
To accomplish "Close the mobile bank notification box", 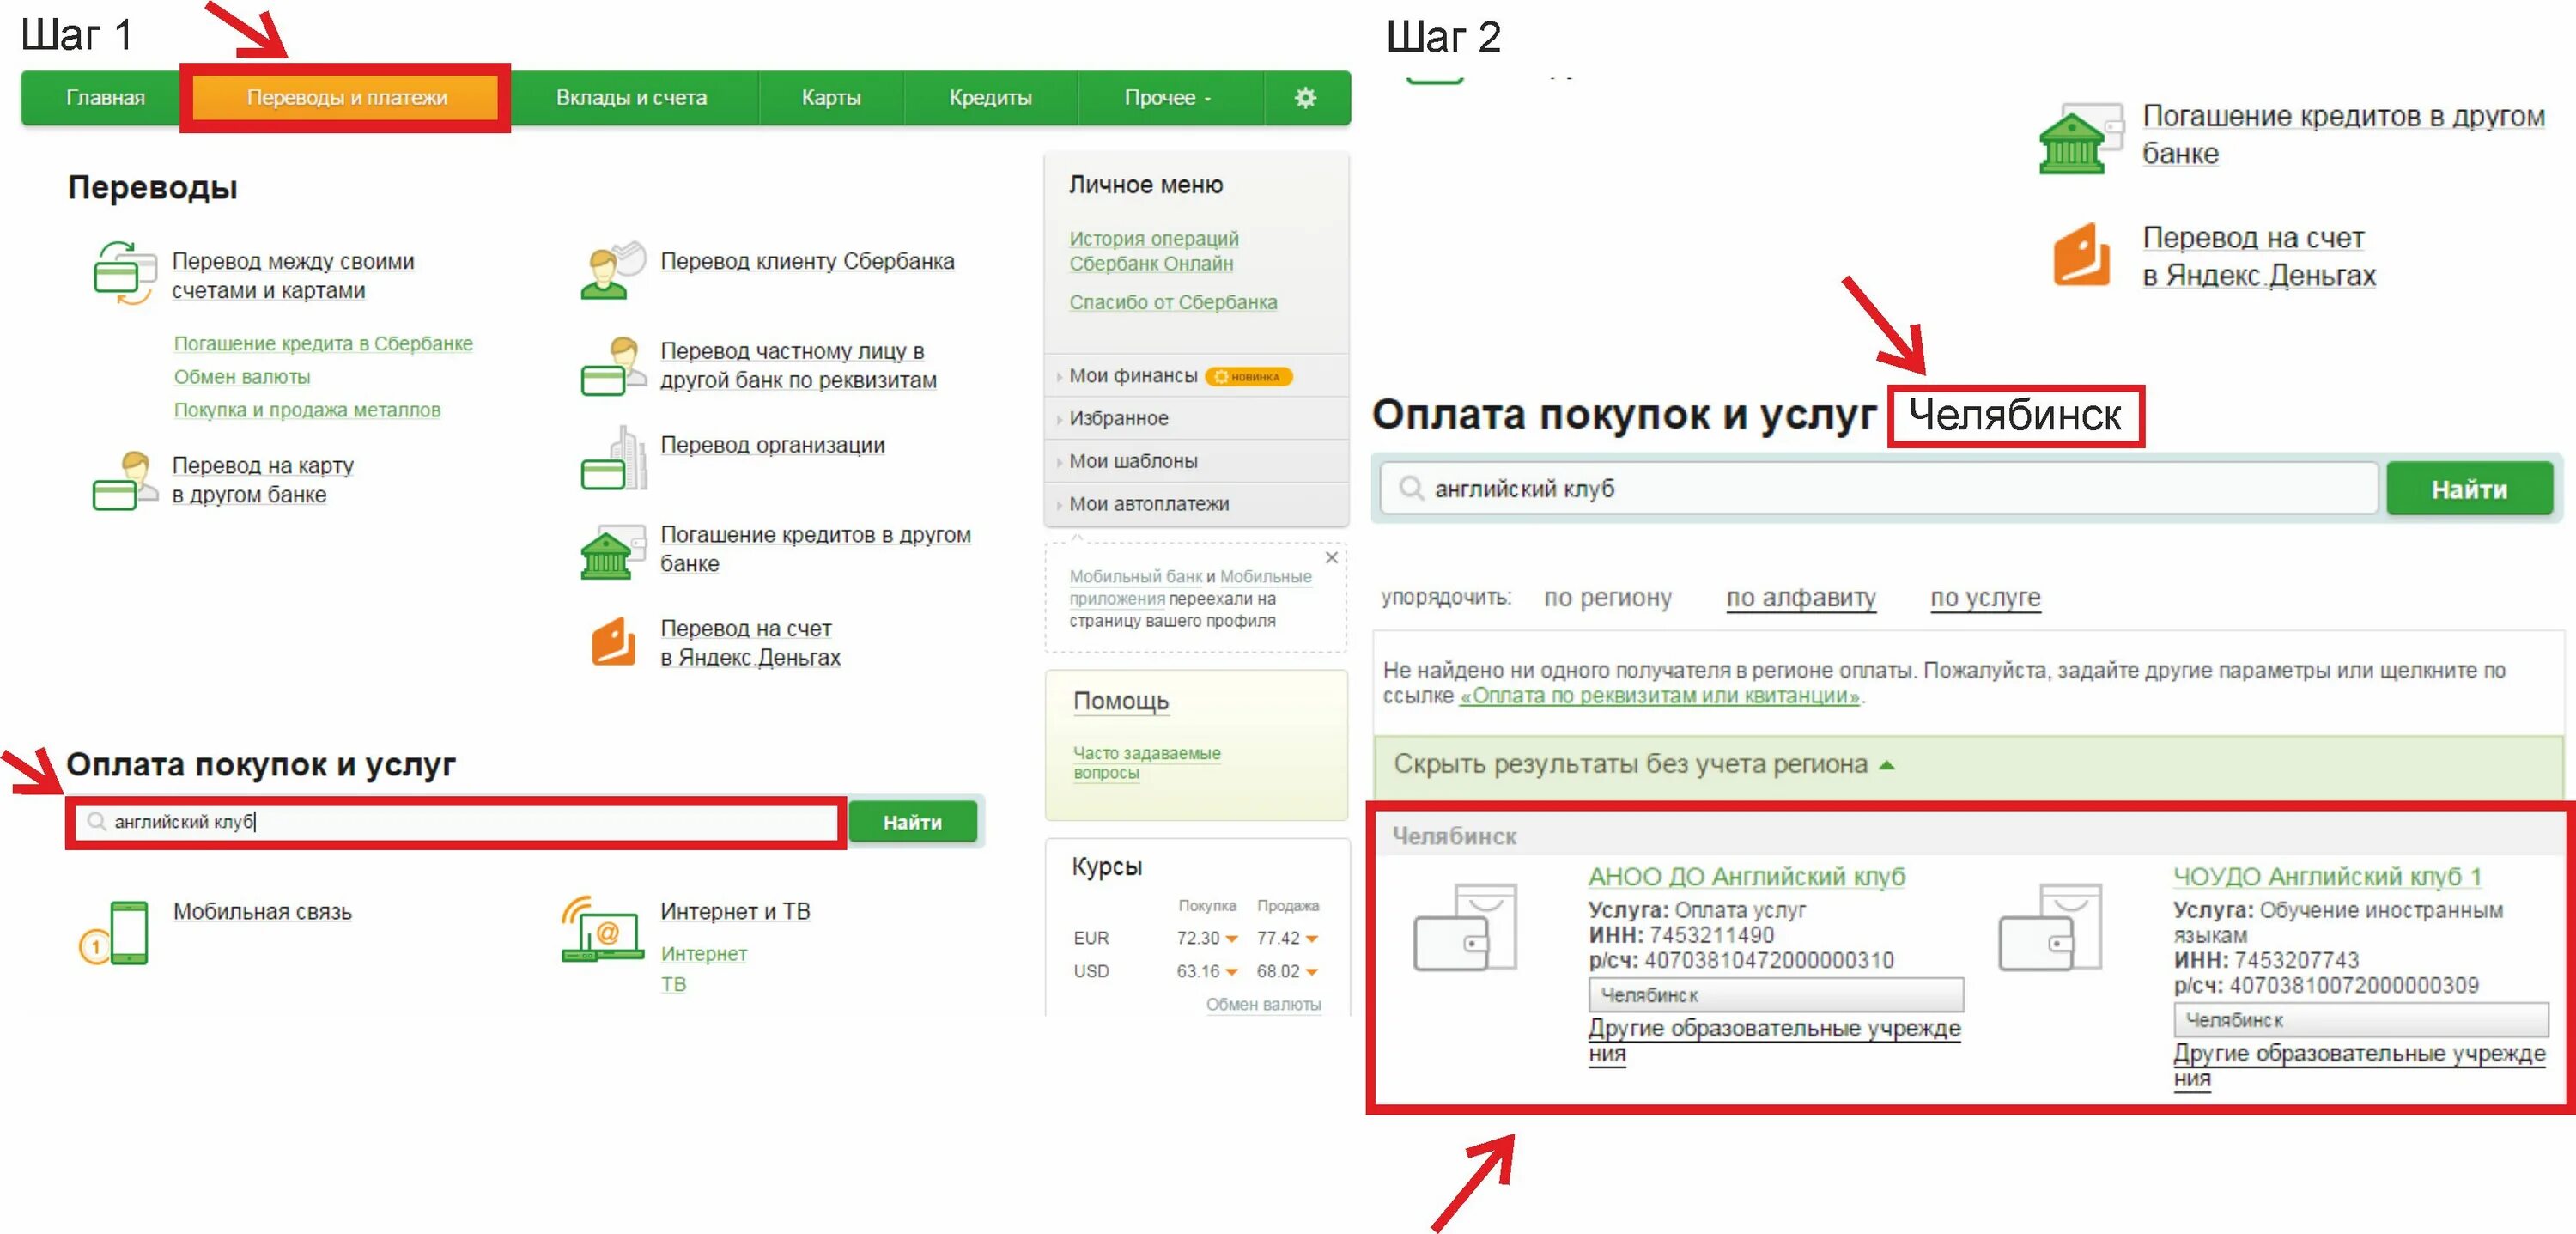I will [1331, 557].
